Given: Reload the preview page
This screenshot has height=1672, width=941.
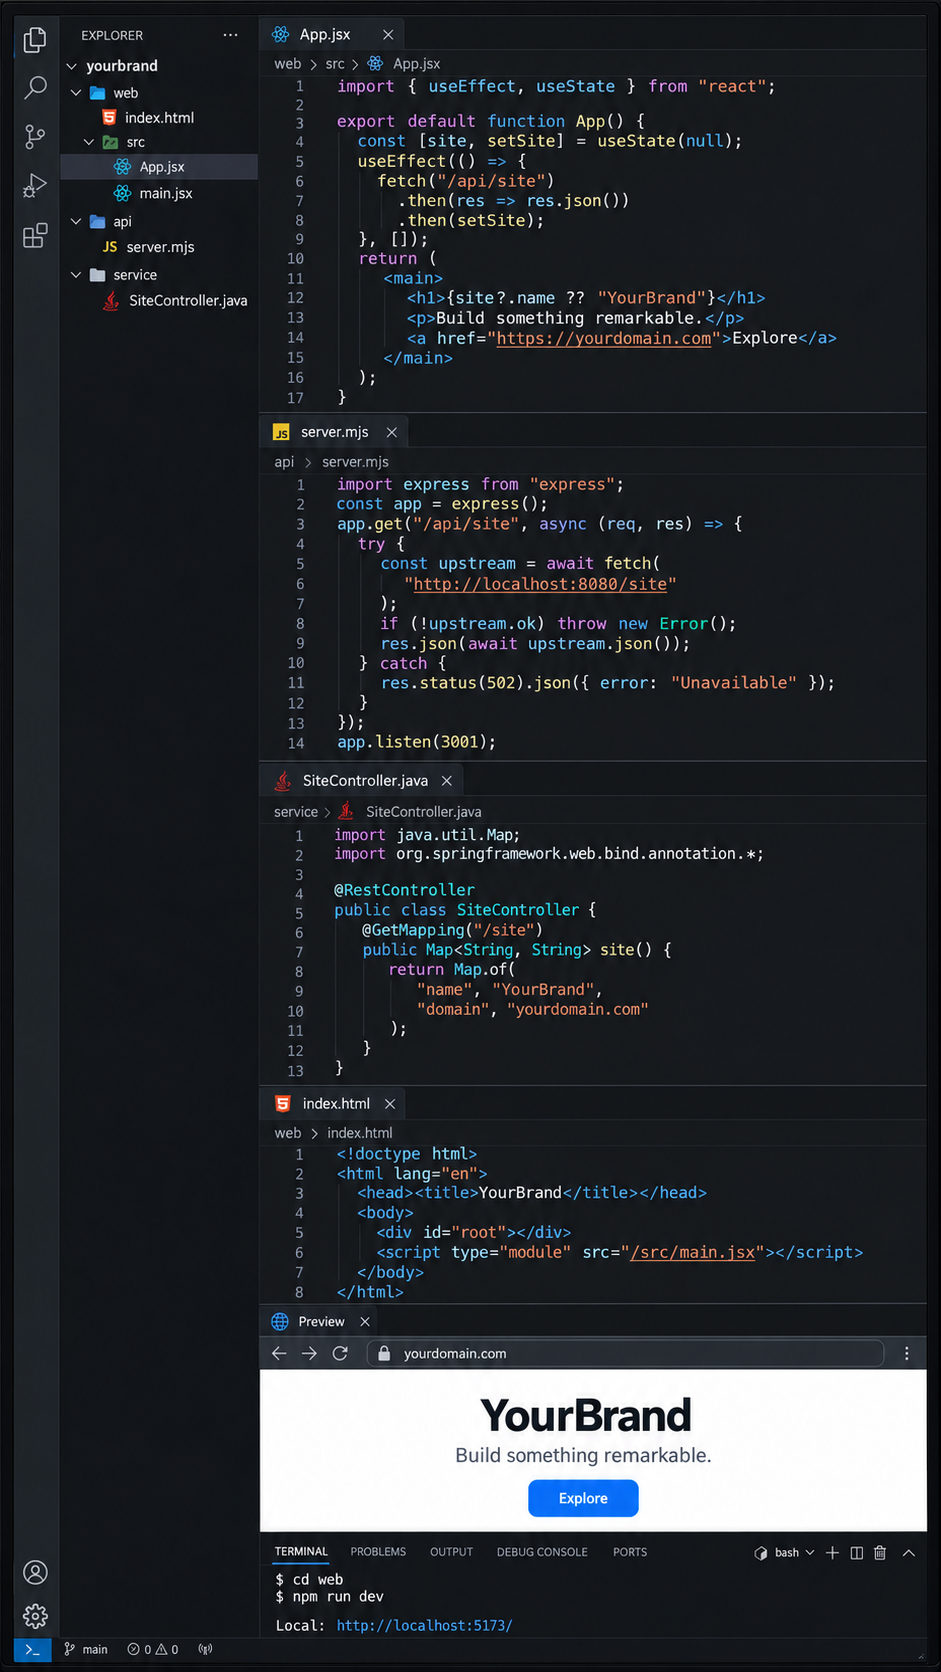Looking at the screenshot, I should (340, 1353).
